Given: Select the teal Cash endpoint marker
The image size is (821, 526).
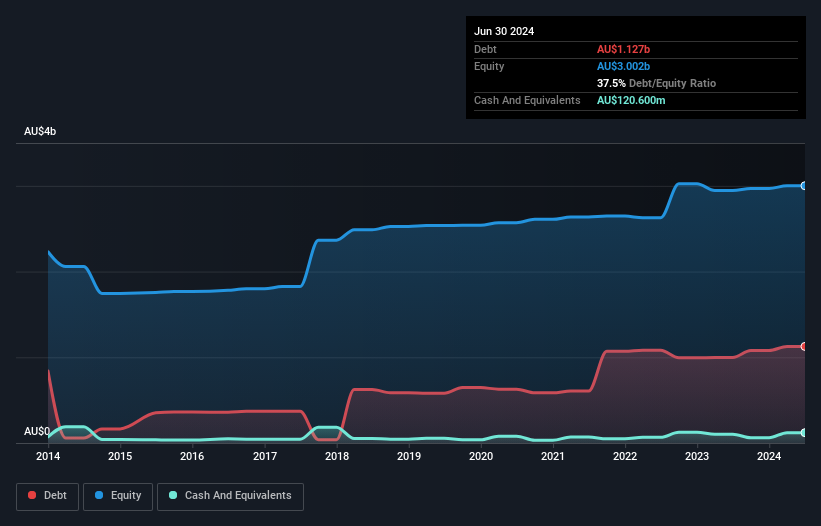Looking at the screenshot, I should [x=804, y=433].
